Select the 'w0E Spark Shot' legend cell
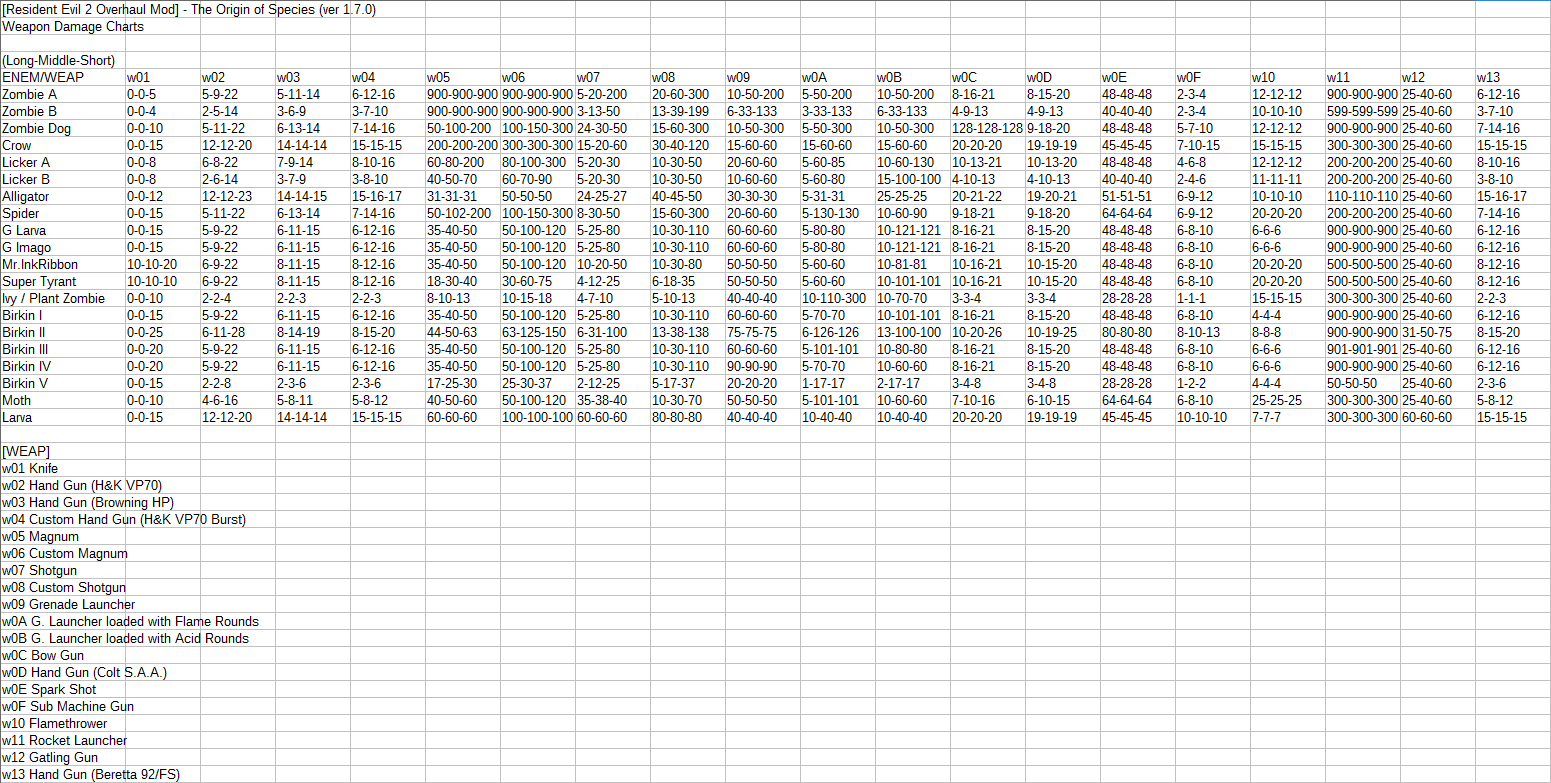The image size is (1551, 783). [x=63, y=689]
